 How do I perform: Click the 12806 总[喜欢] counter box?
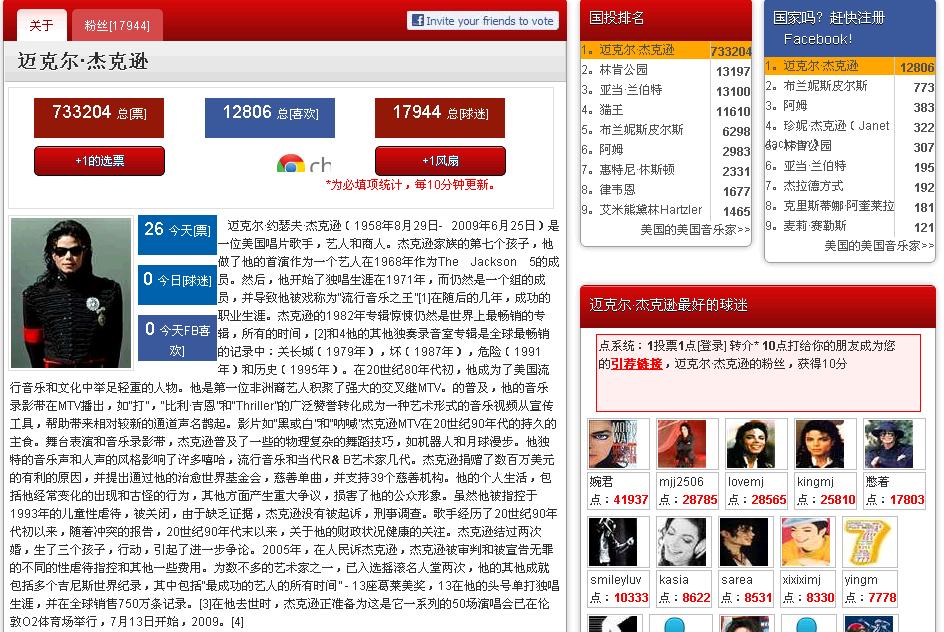click(x=270, y=118)
